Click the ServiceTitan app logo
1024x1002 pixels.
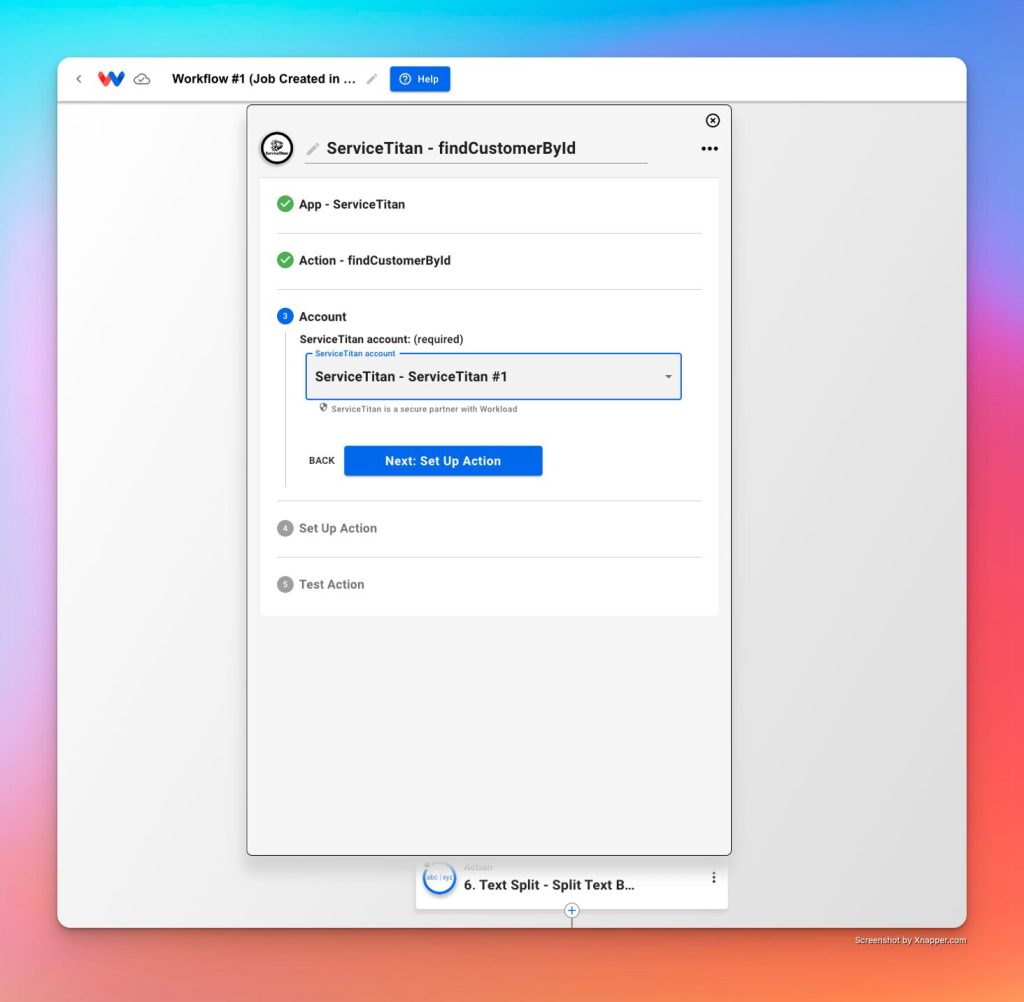click(277, 148)
